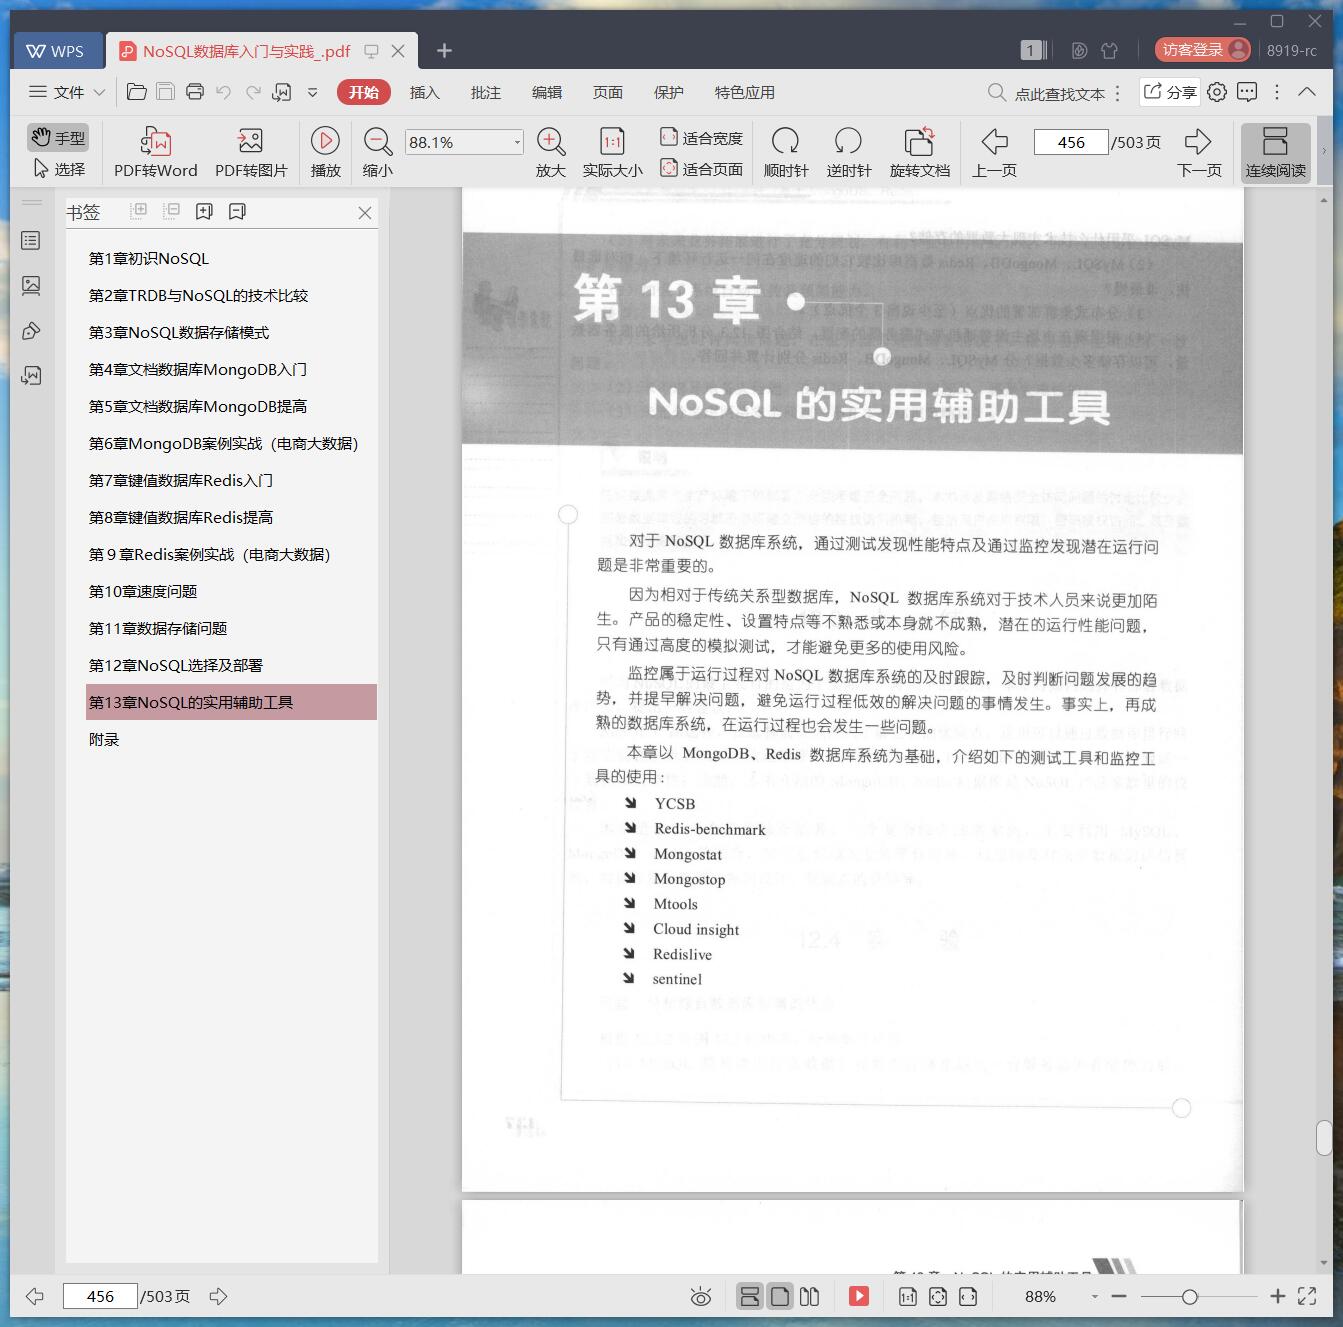Switch to single-page layout in status bar
1343x1327 pixels.
[780, 1297]
